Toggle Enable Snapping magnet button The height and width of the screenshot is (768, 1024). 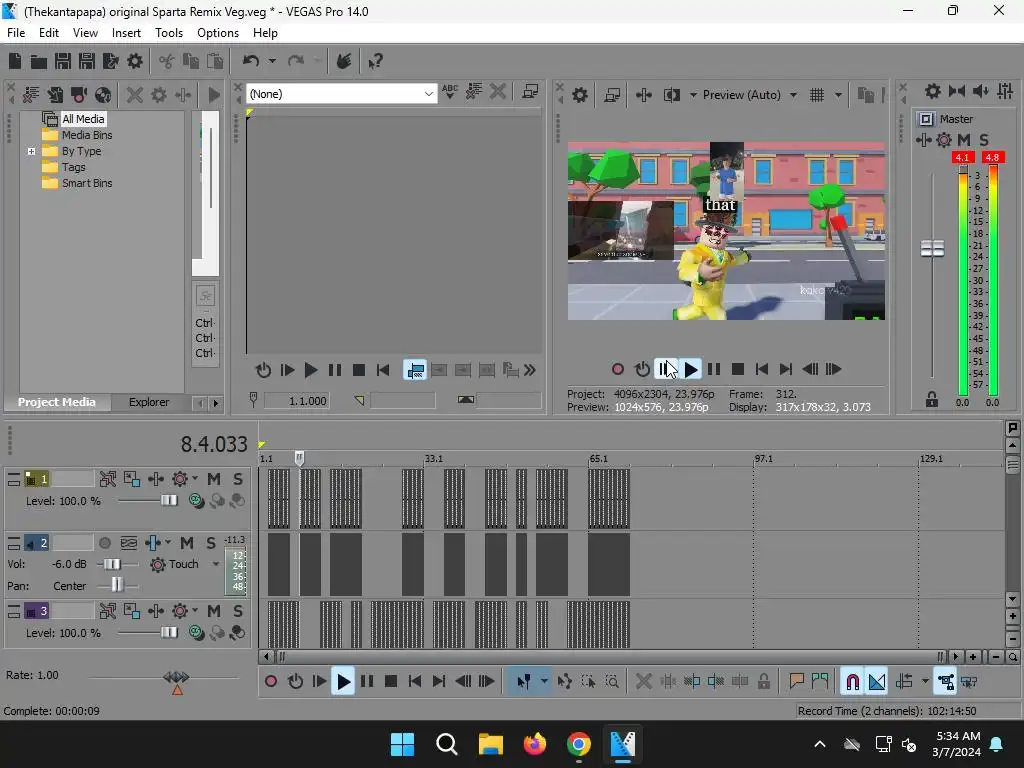[x=852, y=682]
